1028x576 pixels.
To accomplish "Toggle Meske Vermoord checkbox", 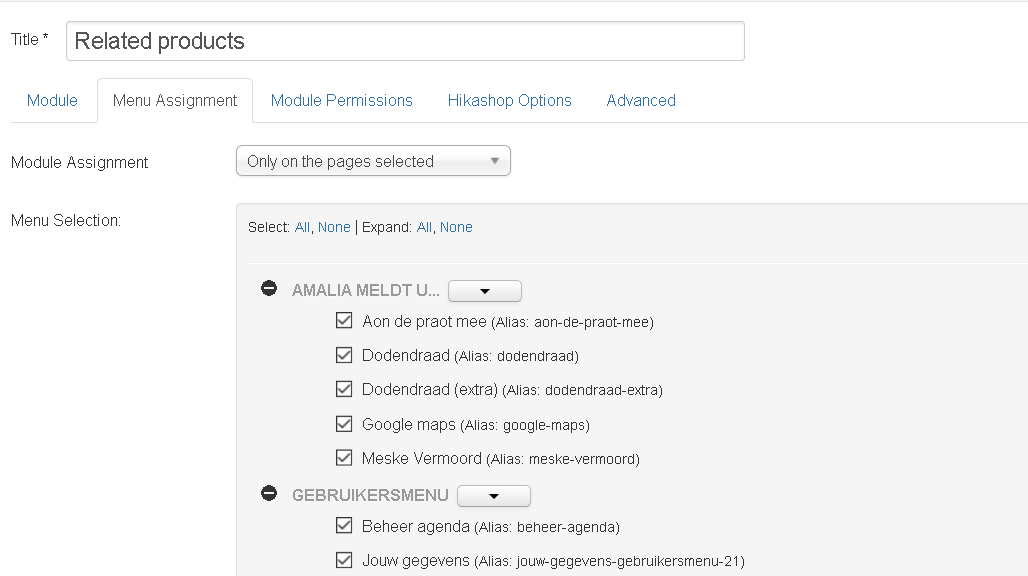I will [x=345, y=458].
